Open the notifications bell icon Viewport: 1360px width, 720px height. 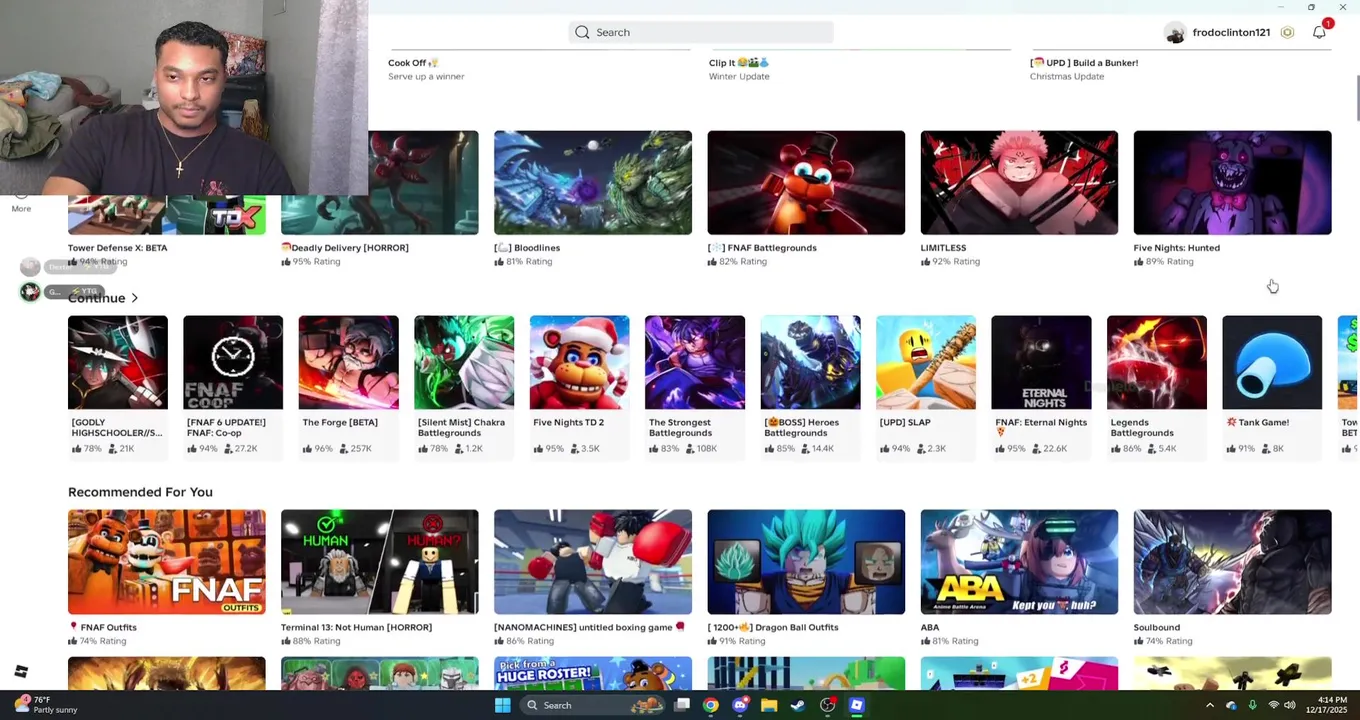[1319, 33]
